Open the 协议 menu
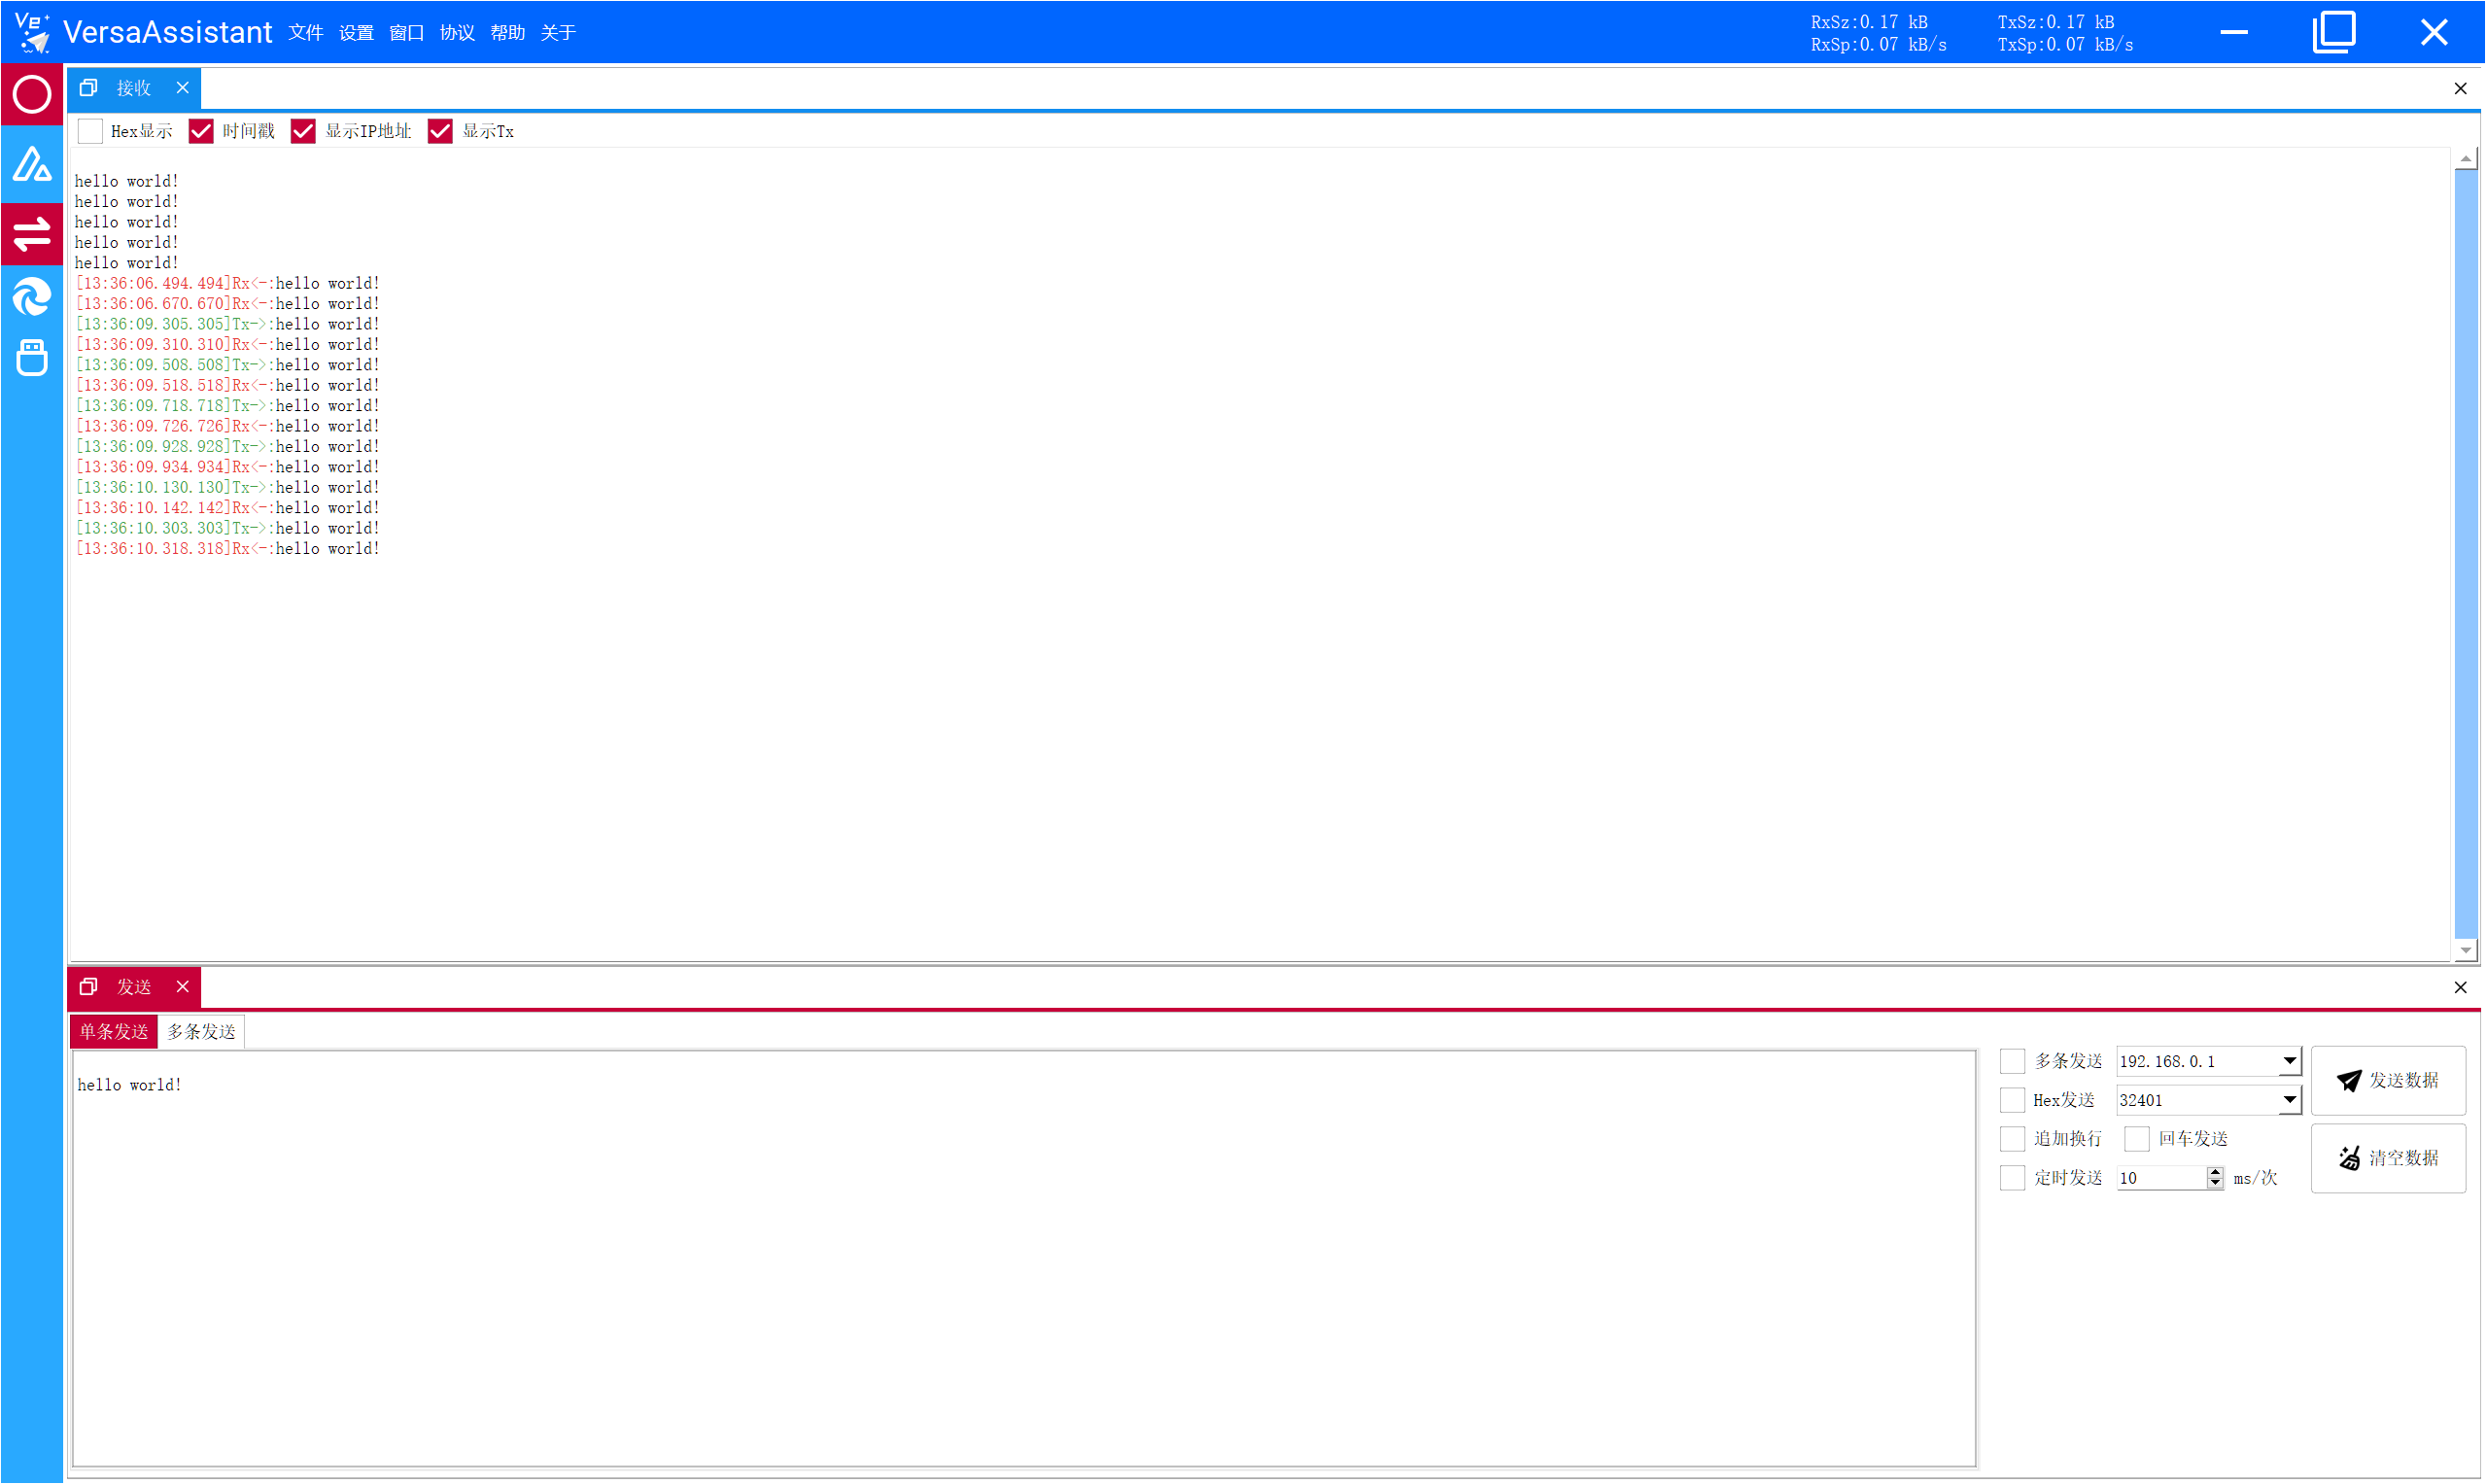Screen dimensions: 2486x1484 457,33
